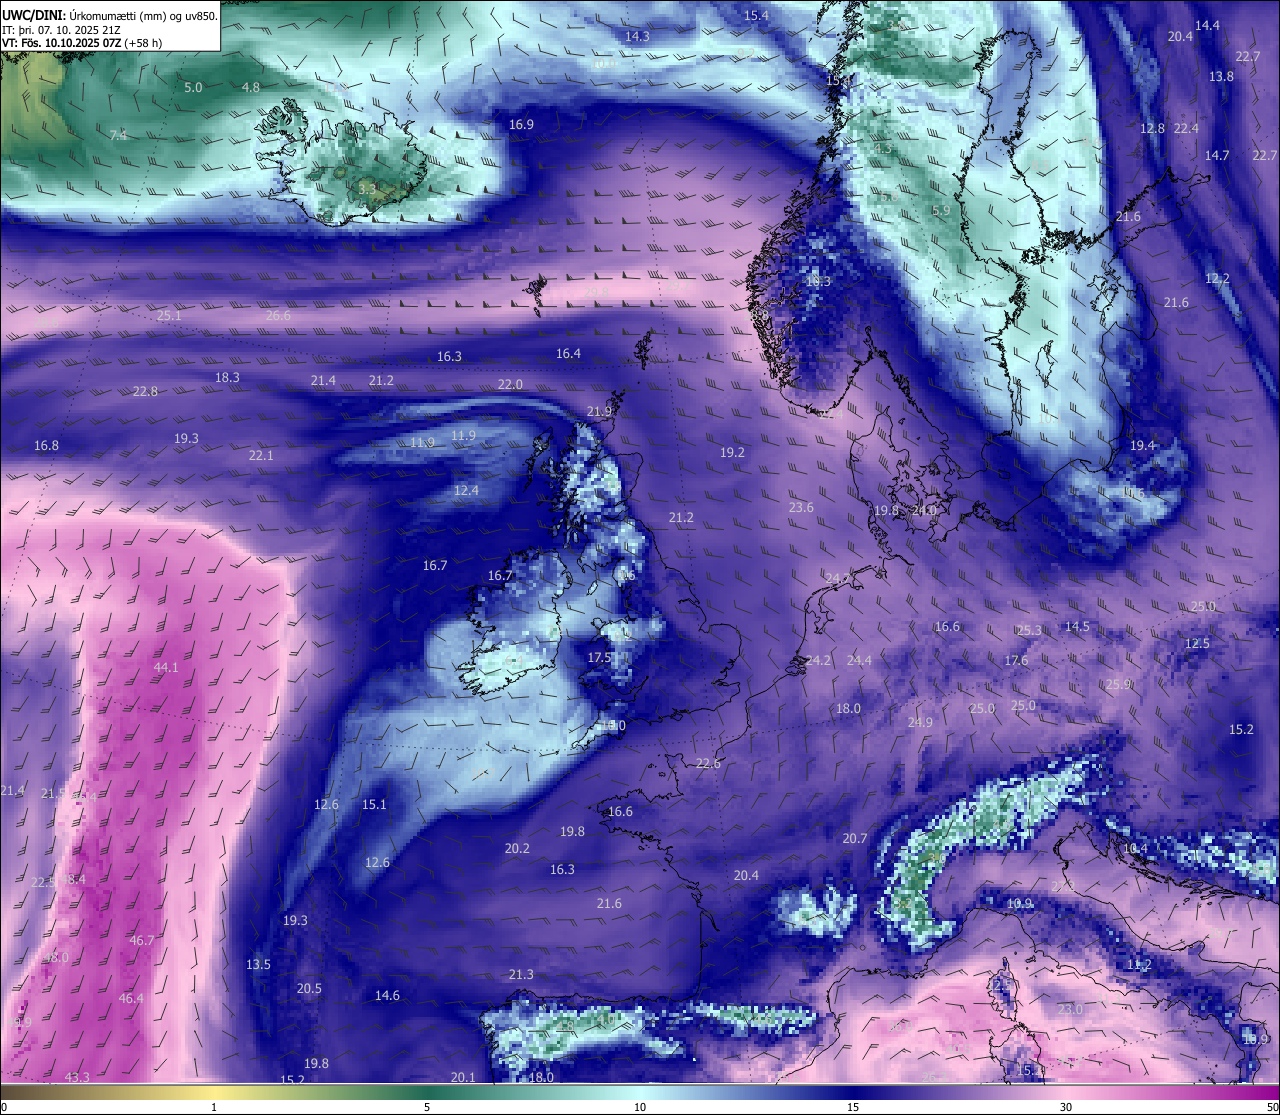The width and height of the screenshot is (1280, 1115).
Task: Click the 20.5 value on the map
Action: point(309,988)
